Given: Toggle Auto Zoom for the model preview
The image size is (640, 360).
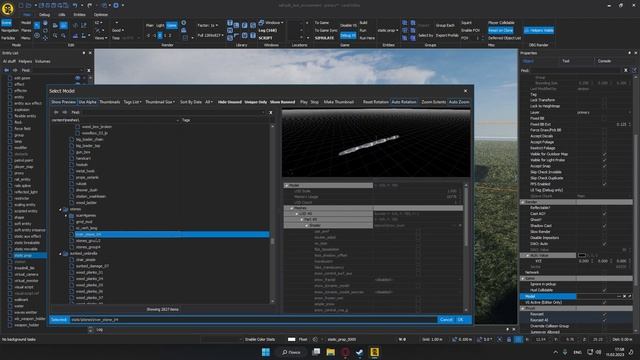Looking at the screenshot, I should (x=459, y=102).
